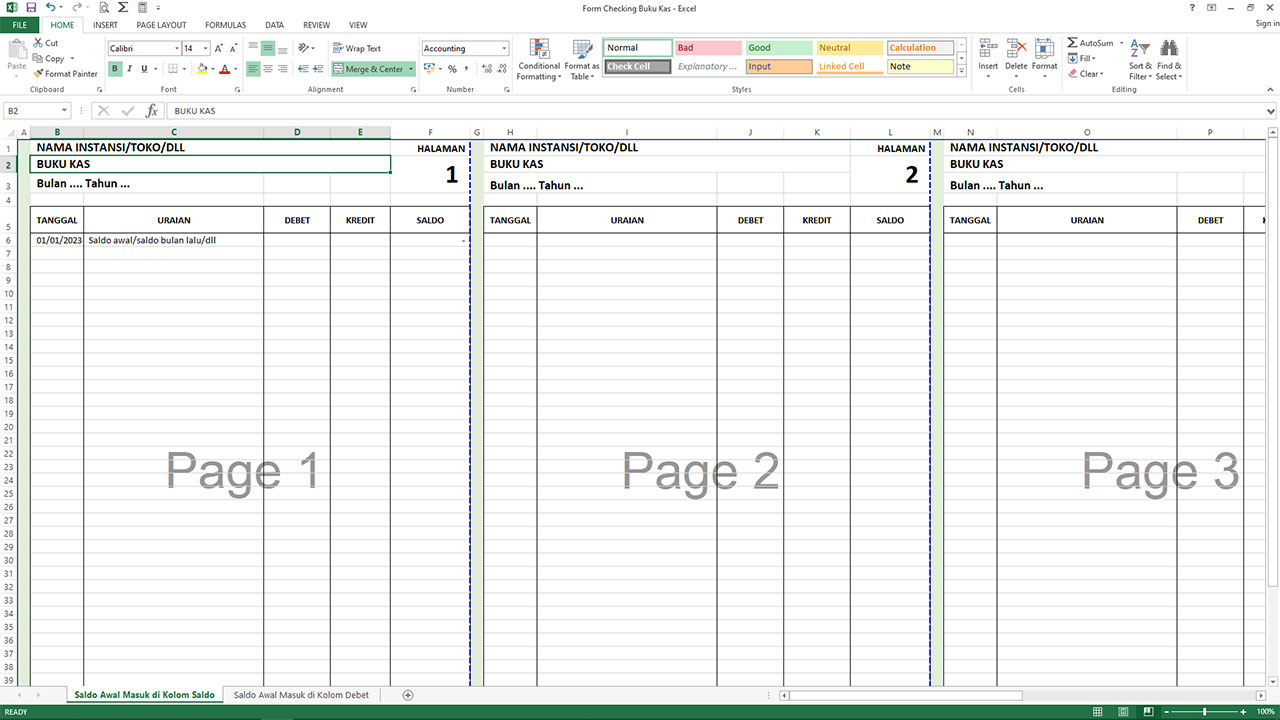
Task: Switch to INSERT ribbon tab
Action: click(x=105, y=25)
